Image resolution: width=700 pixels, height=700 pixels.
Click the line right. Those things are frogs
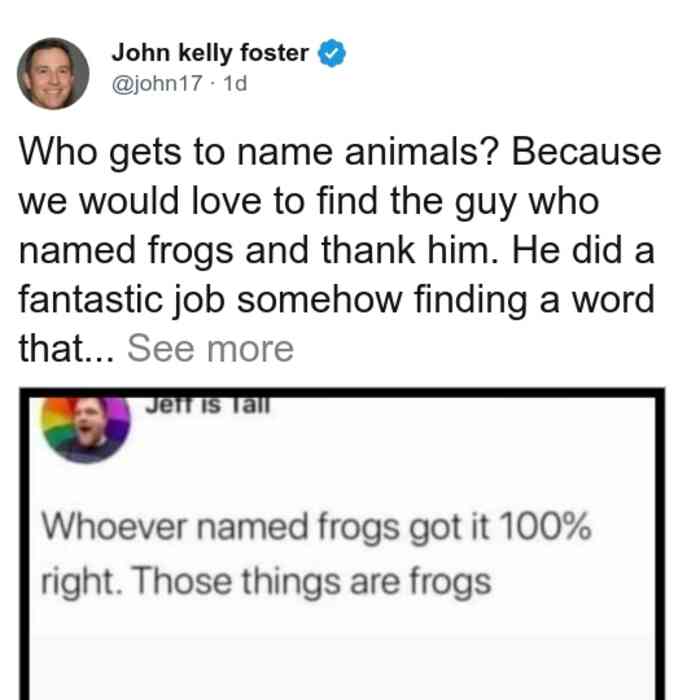266,582
